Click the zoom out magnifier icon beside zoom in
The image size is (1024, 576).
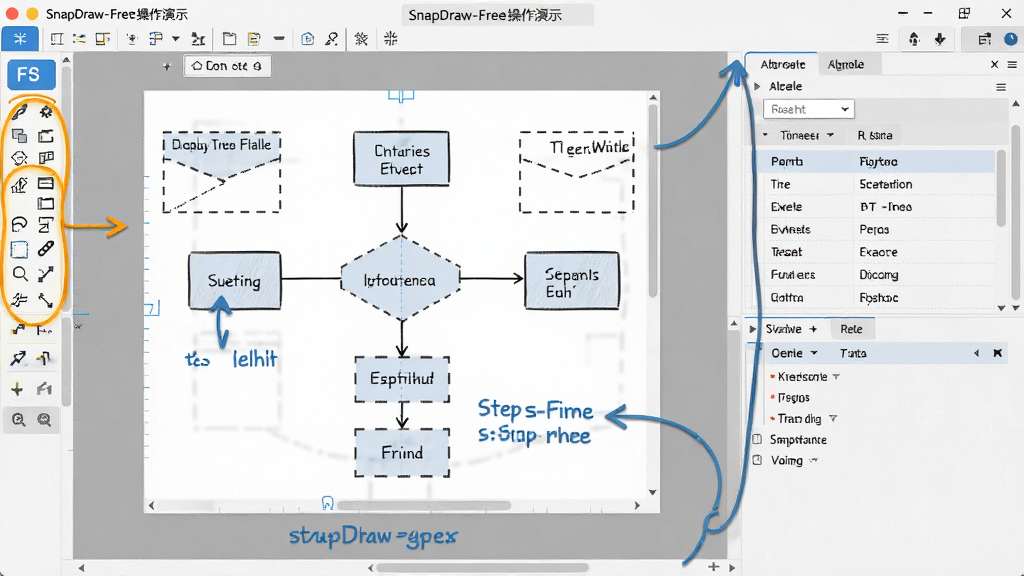(44, 420)
